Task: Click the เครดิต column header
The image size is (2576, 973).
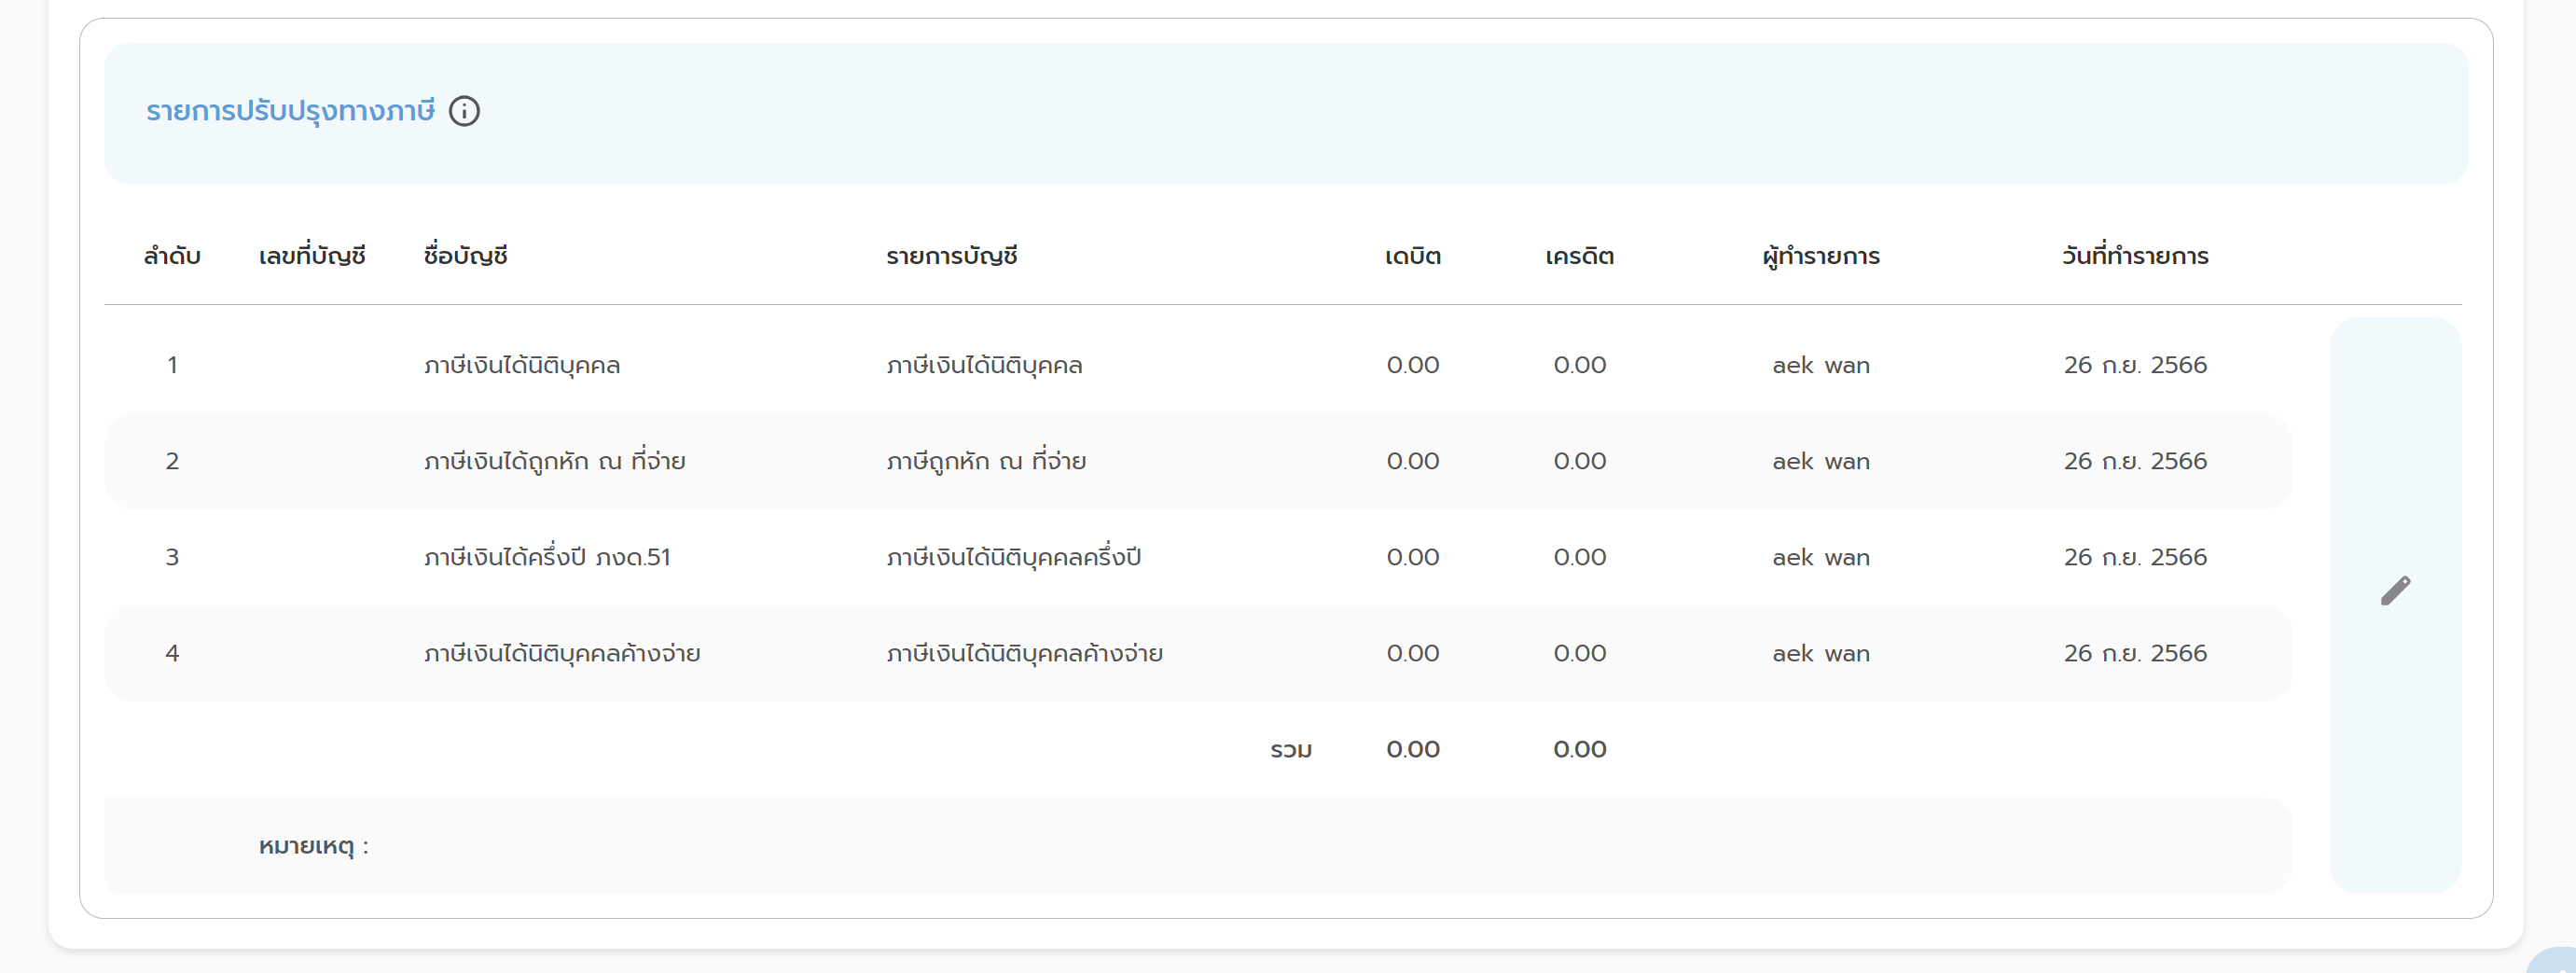Action: coord(1579,256)
